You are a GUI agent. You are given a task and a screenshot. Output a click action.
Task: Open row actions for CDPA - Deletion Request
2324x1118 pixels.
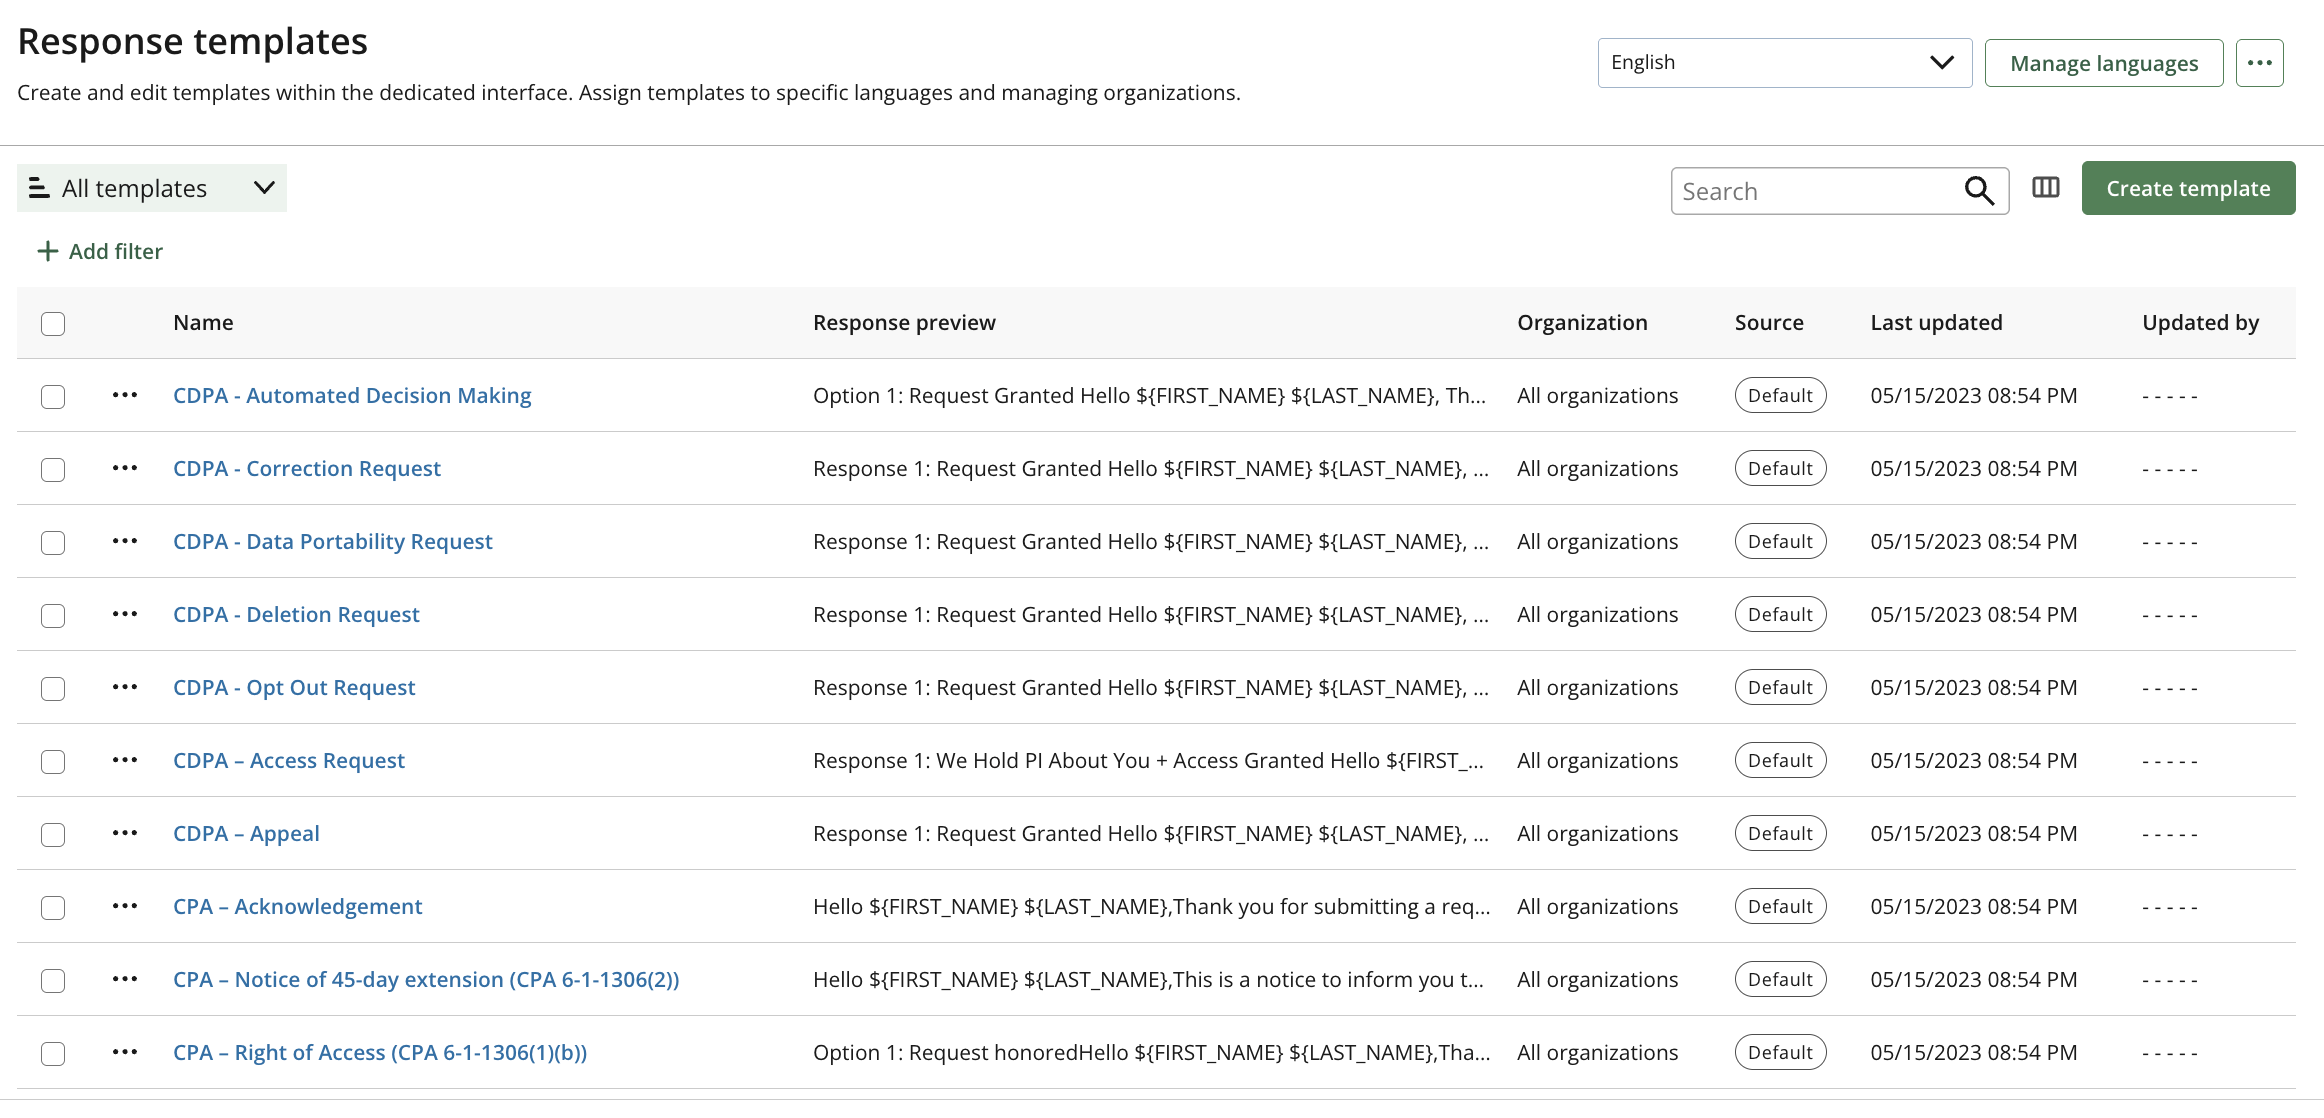pos(125,615)
